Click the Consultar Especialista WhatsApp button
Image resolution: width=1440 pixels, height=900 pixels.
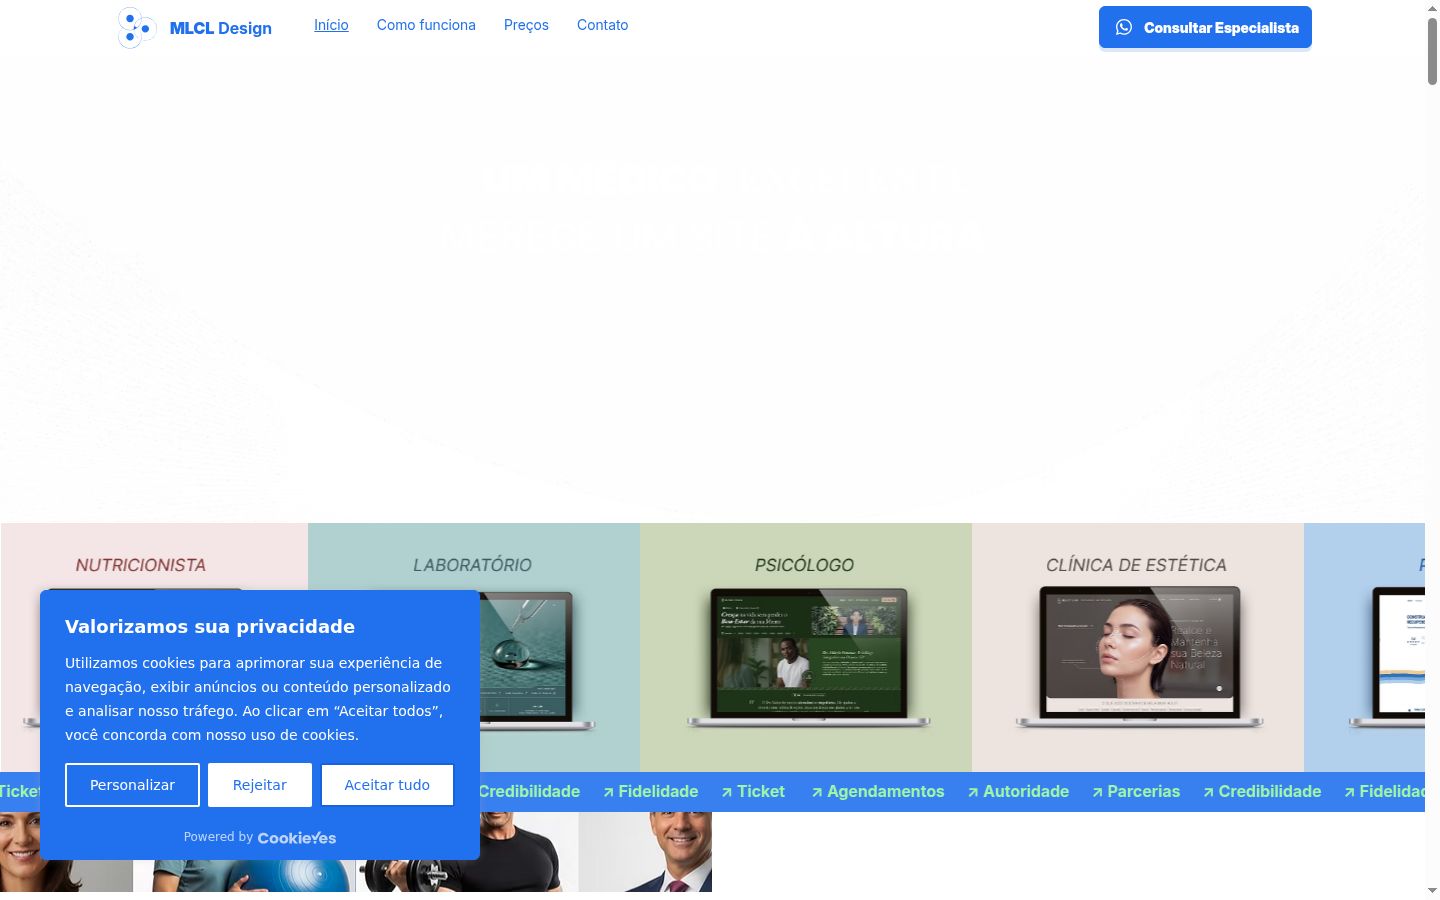coord(1205,27)
